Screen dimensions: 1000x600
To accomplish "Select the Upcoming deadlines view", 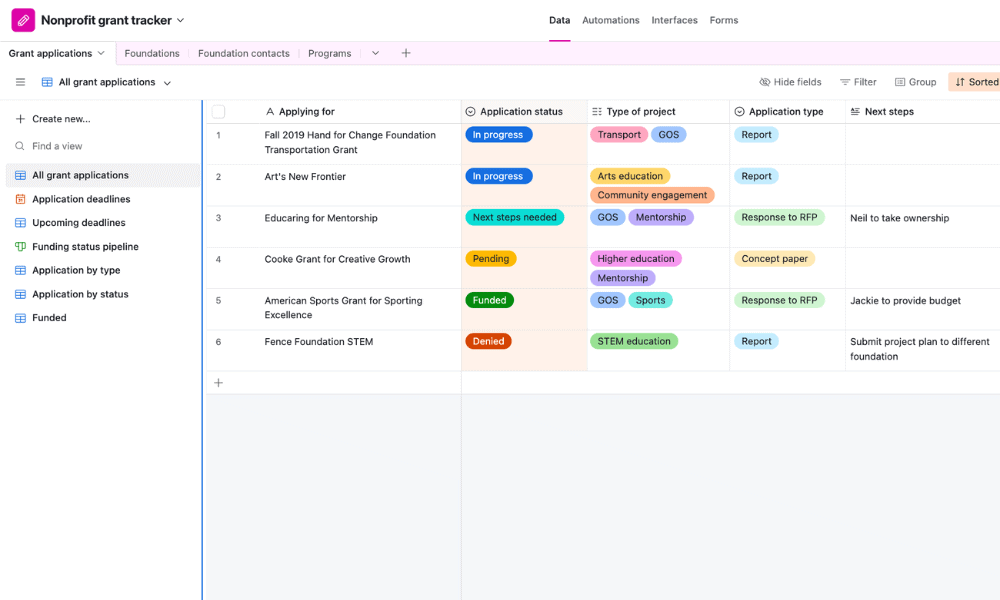I will pos(79,223).
